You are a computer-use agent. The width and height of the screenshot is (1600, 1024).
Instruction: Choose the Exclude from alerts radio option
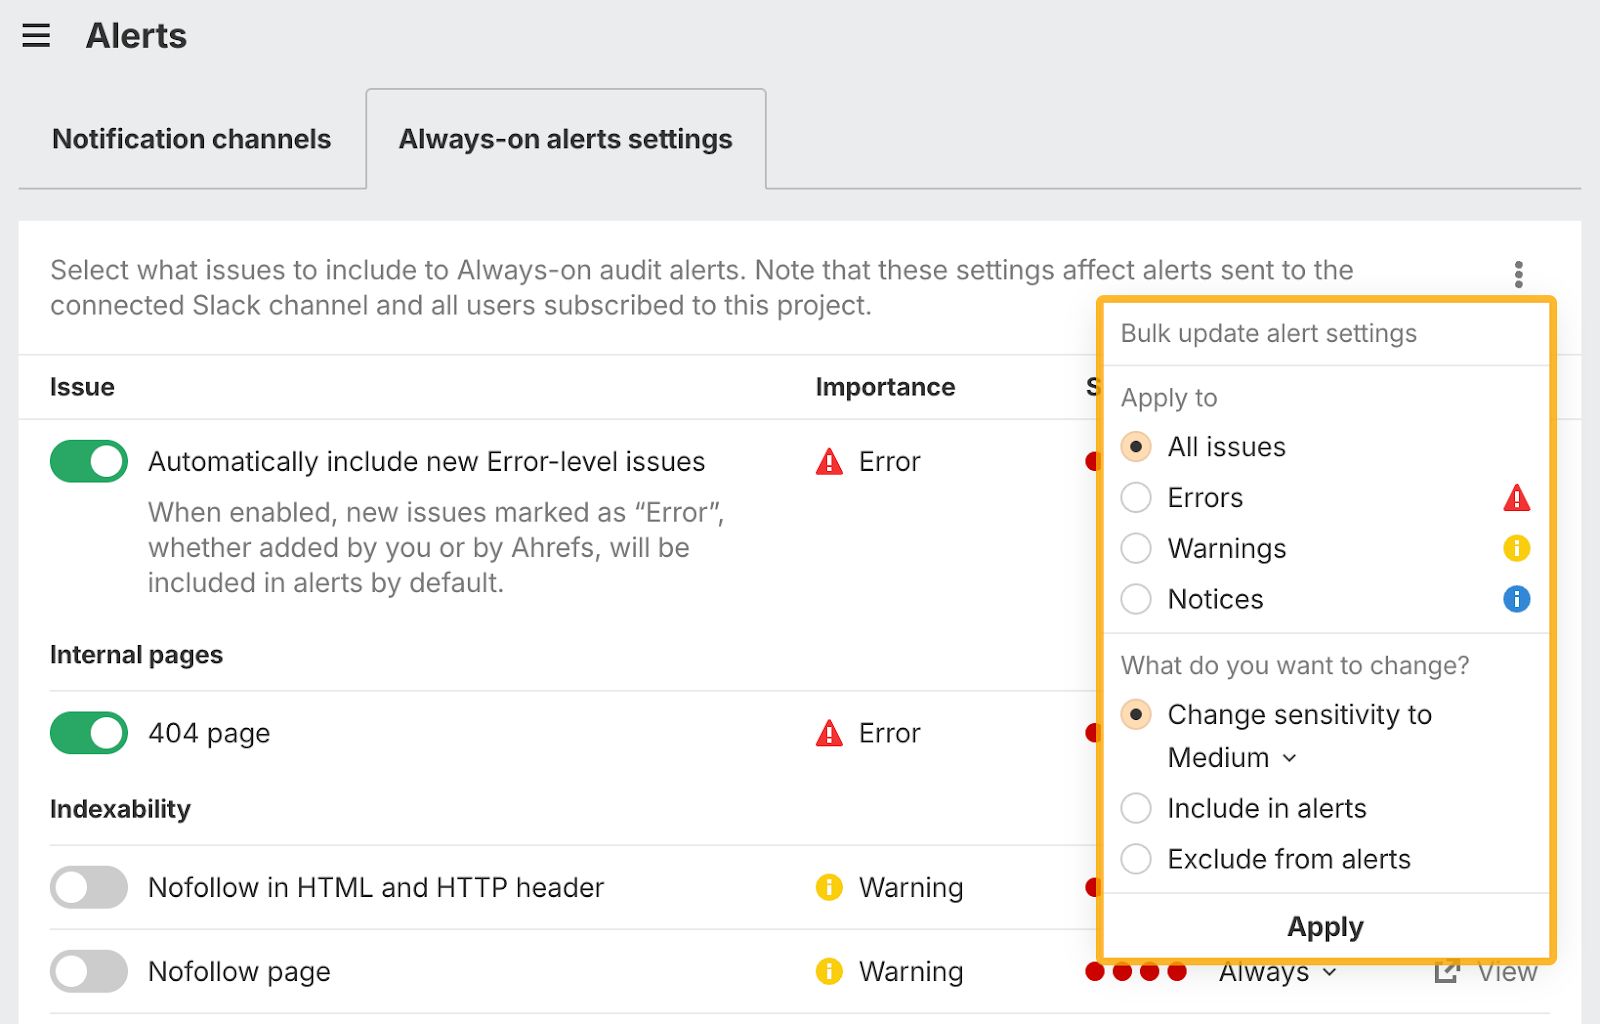point(1136,859)
